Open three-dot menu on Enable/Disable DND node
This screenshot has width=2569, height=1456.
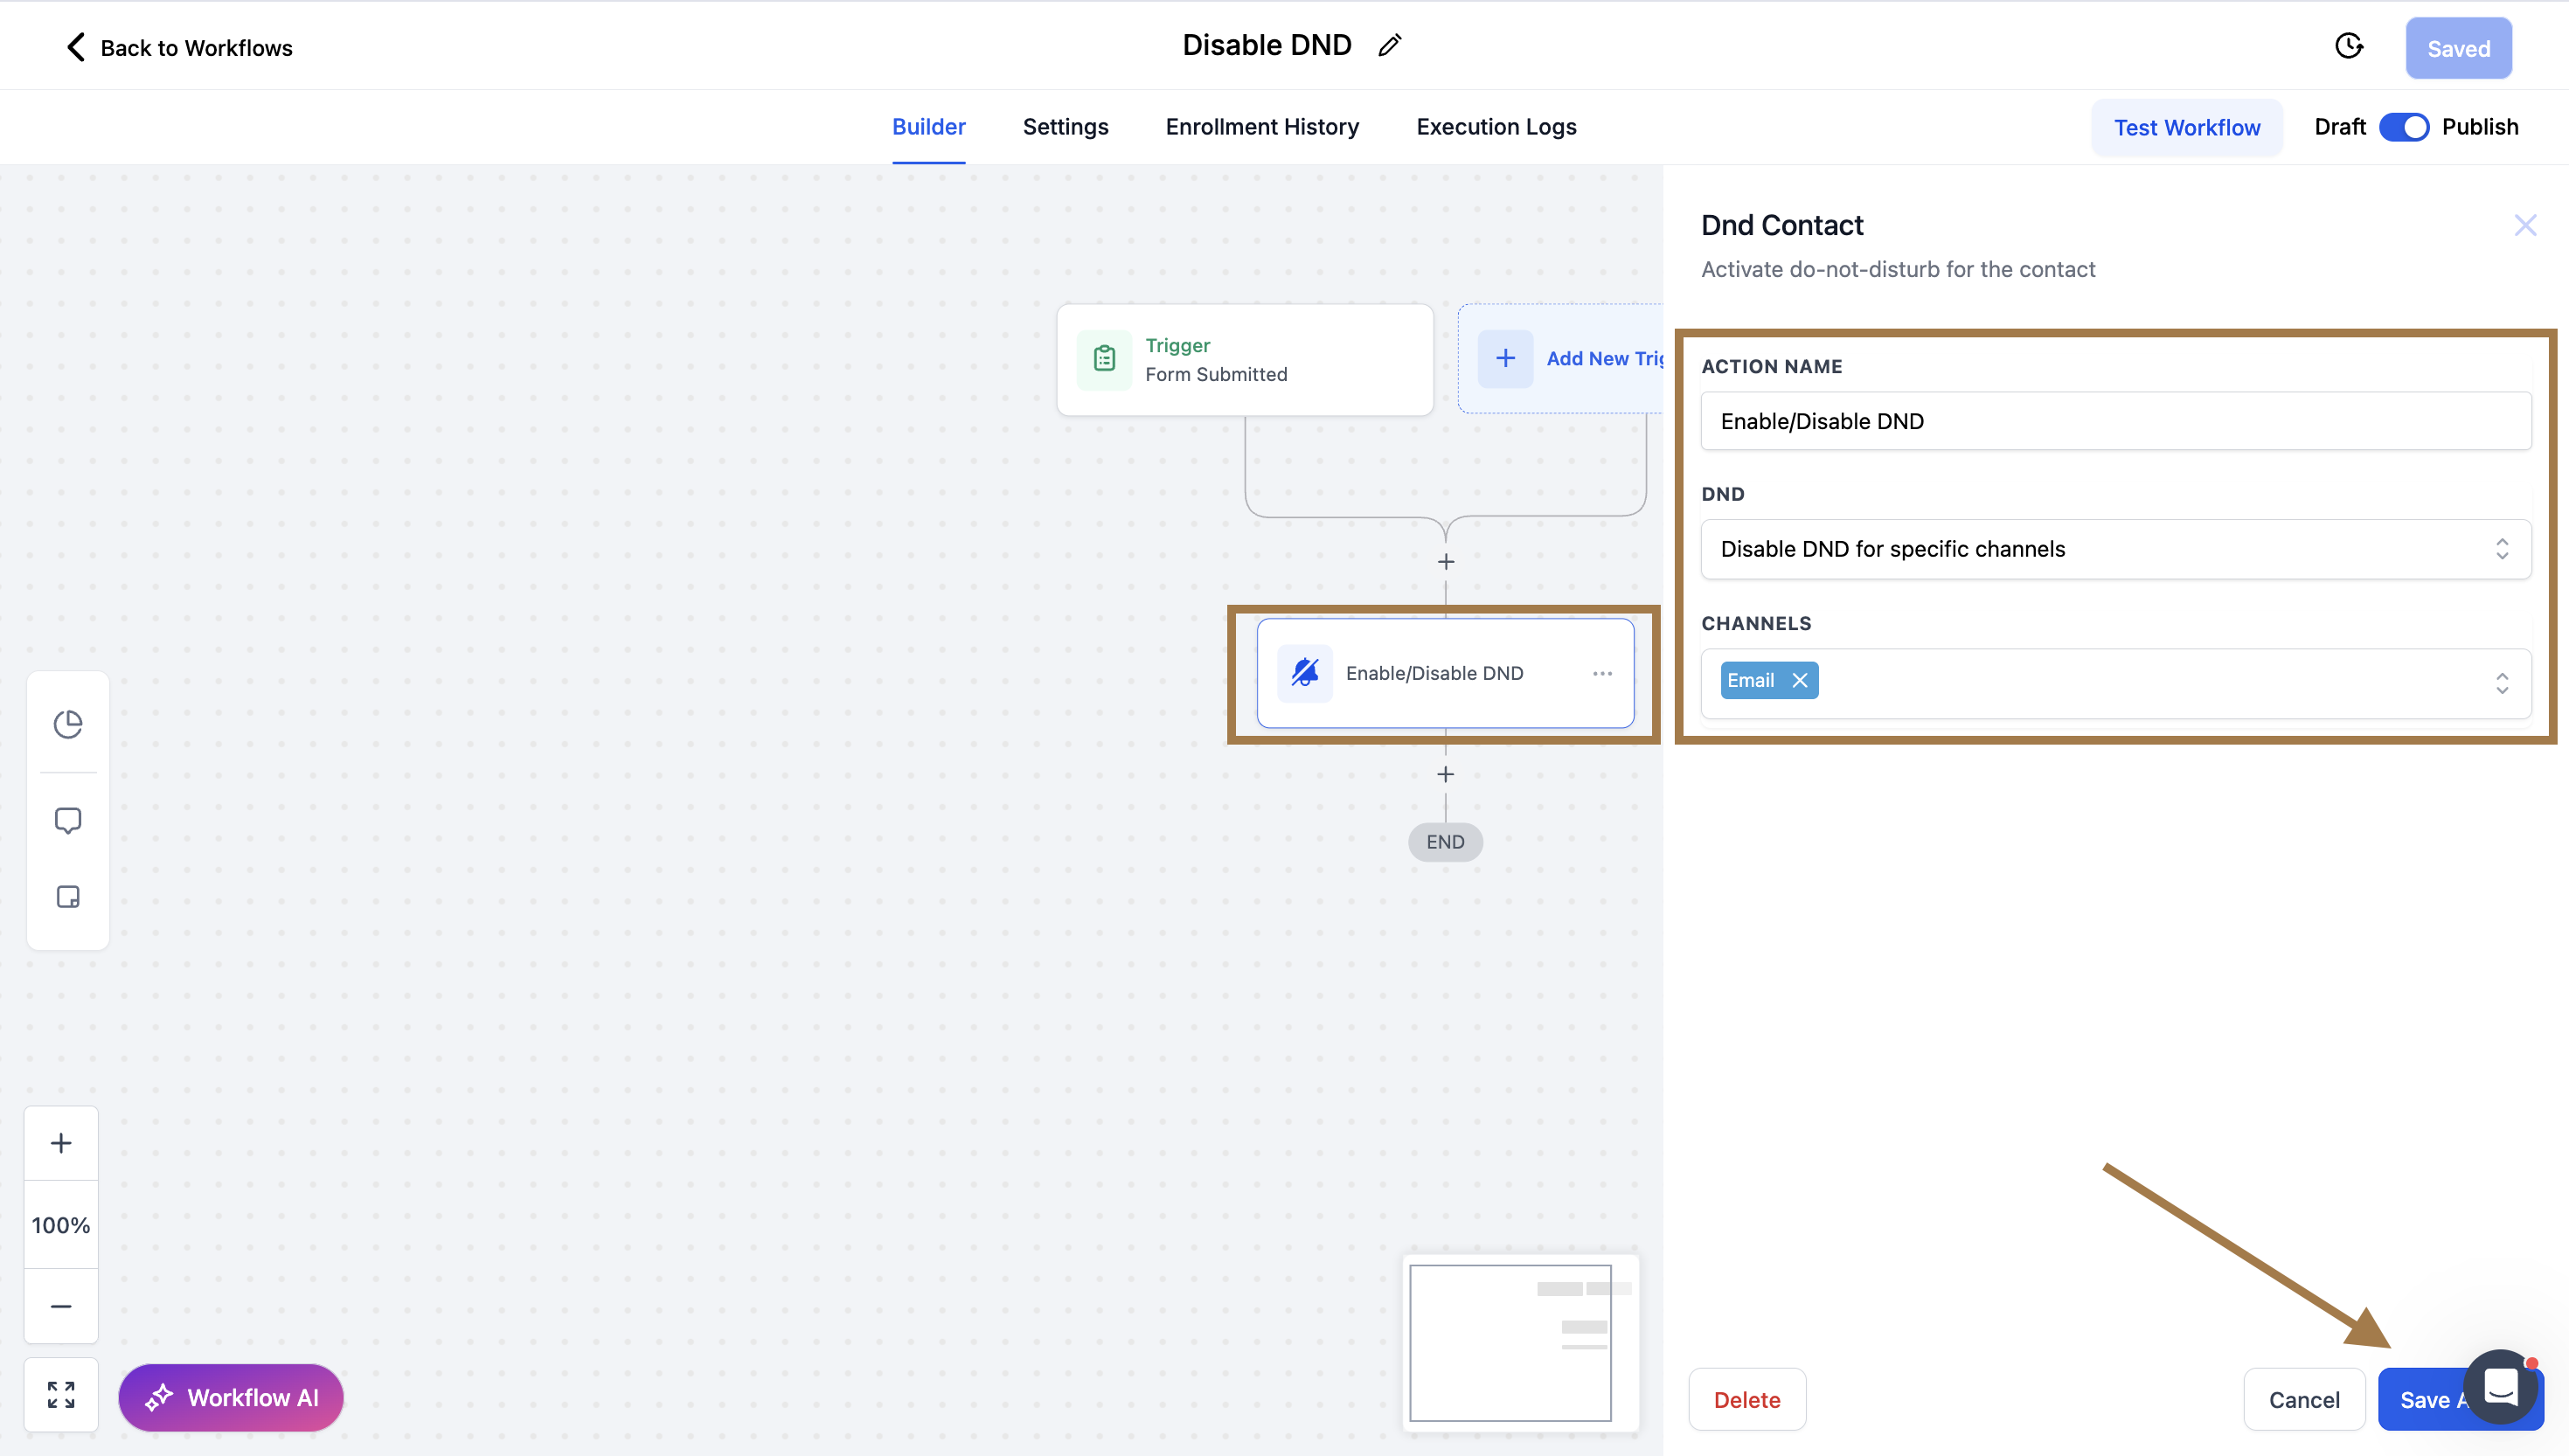[x=1602, y=673]
